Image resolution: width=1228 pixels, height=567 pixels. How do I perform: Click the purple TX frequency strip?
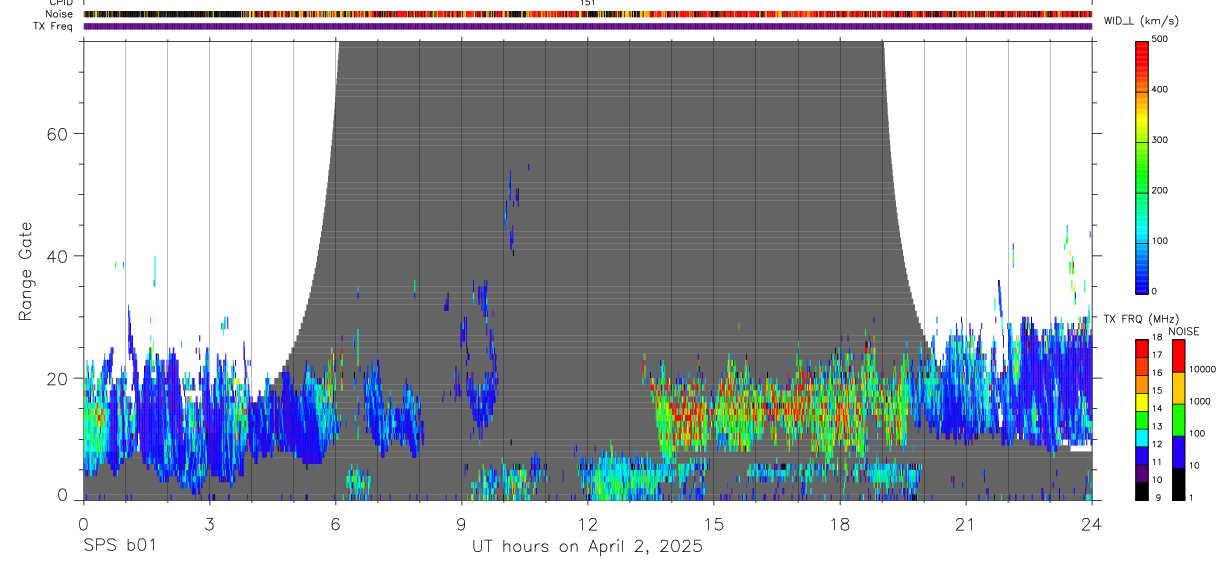(588, 26)
